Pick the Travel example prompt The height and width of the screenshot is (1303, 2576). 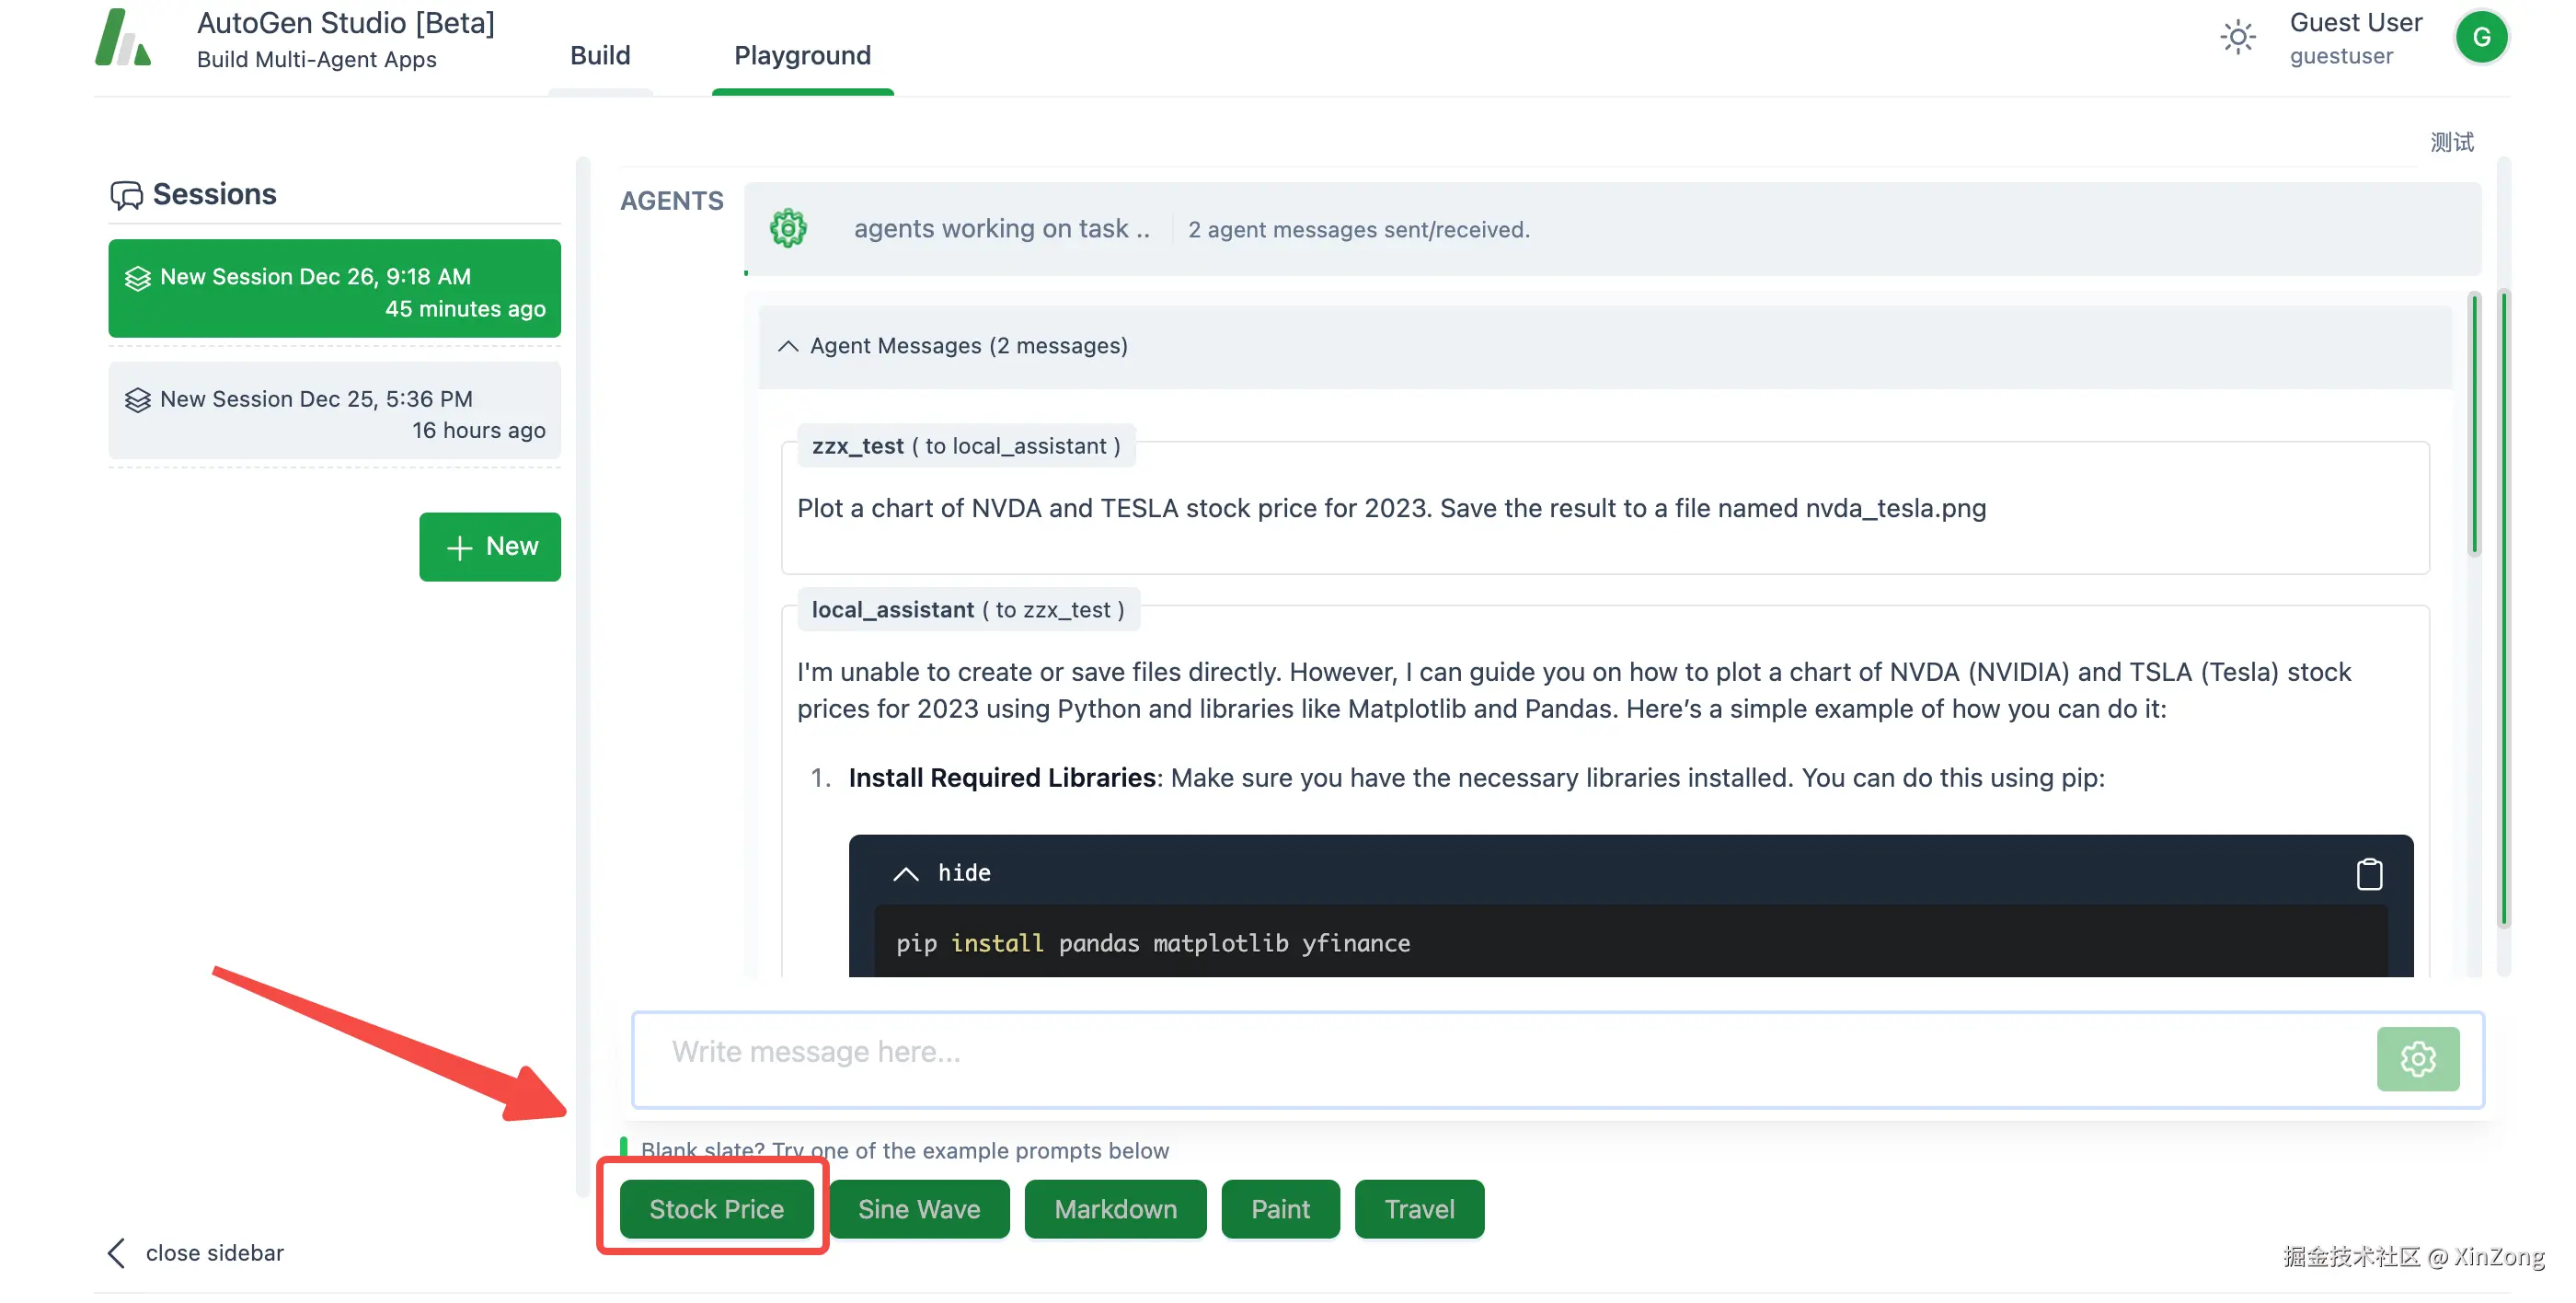point(1418,1209)
